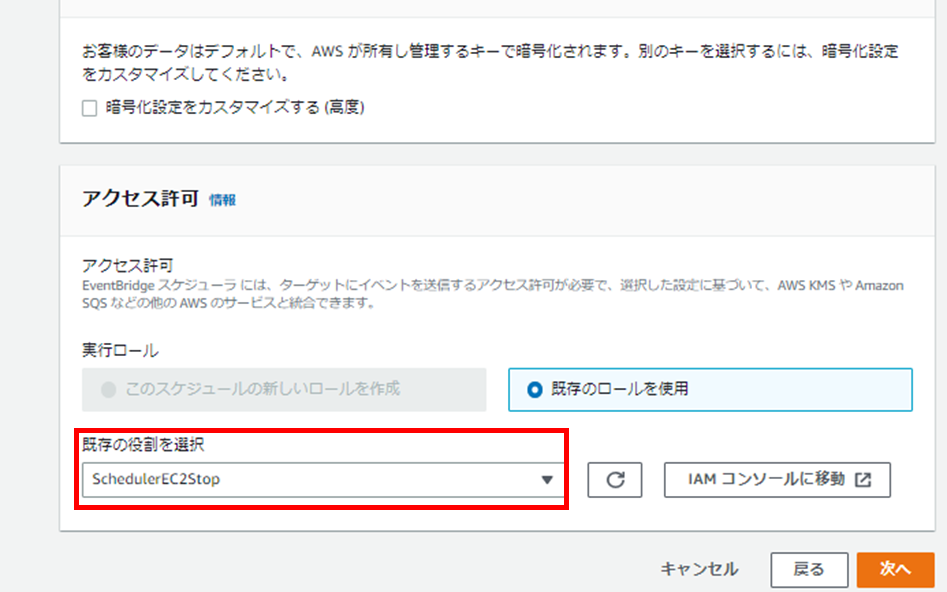Toggle the advanced encryption settings option

coord(90,106)
